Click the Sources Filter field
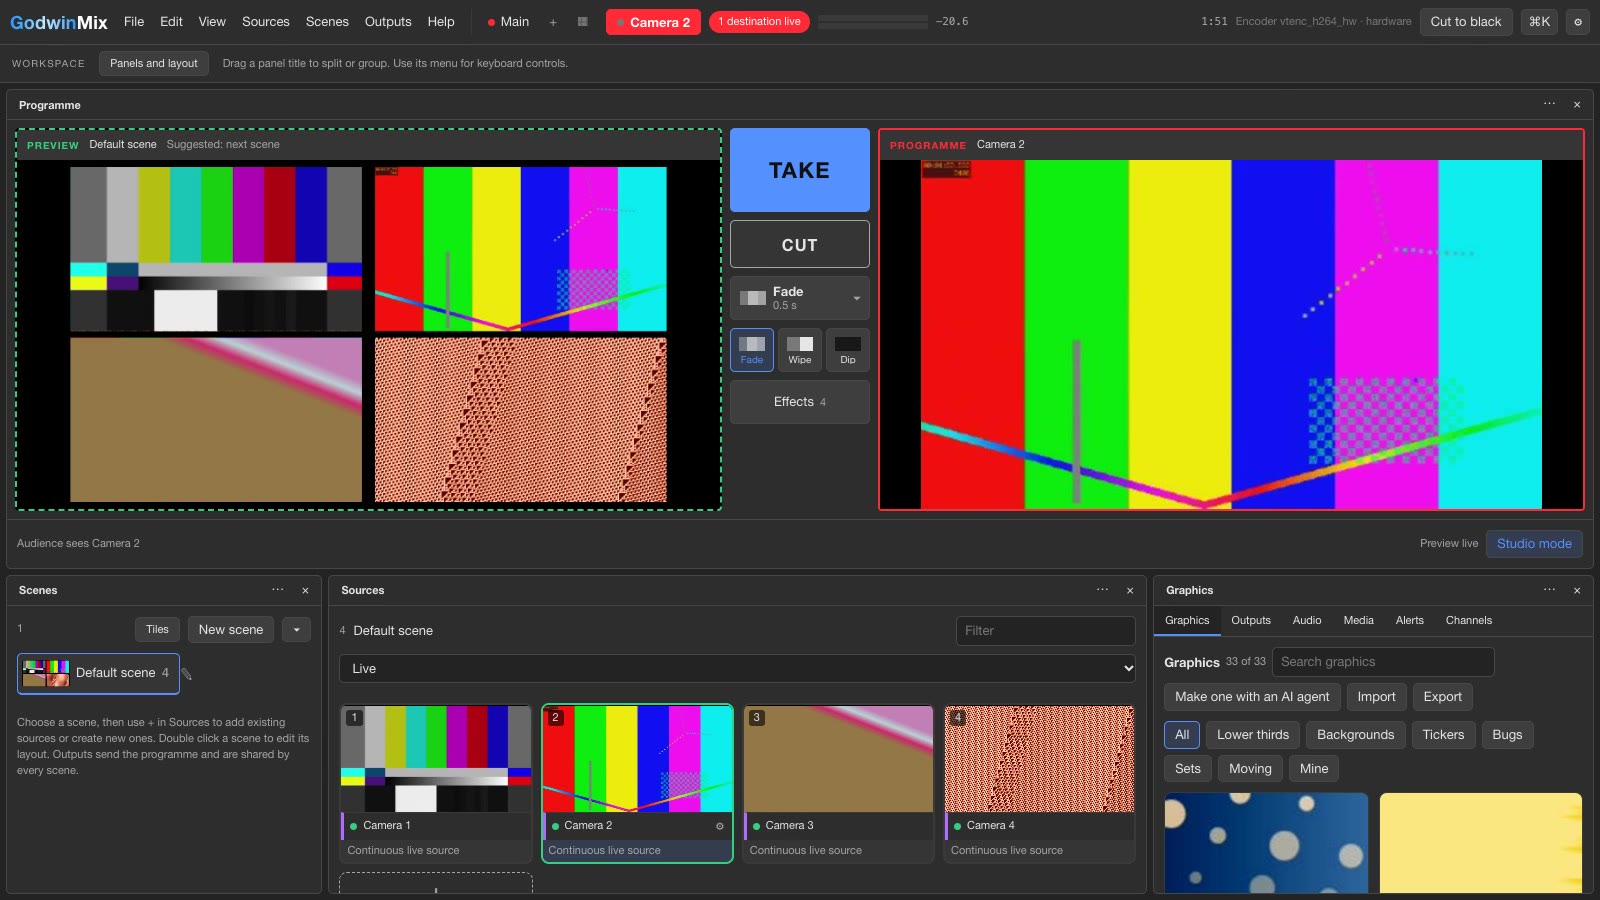The height and width of the screenshot is (900, 1600). coord(1046,631)
